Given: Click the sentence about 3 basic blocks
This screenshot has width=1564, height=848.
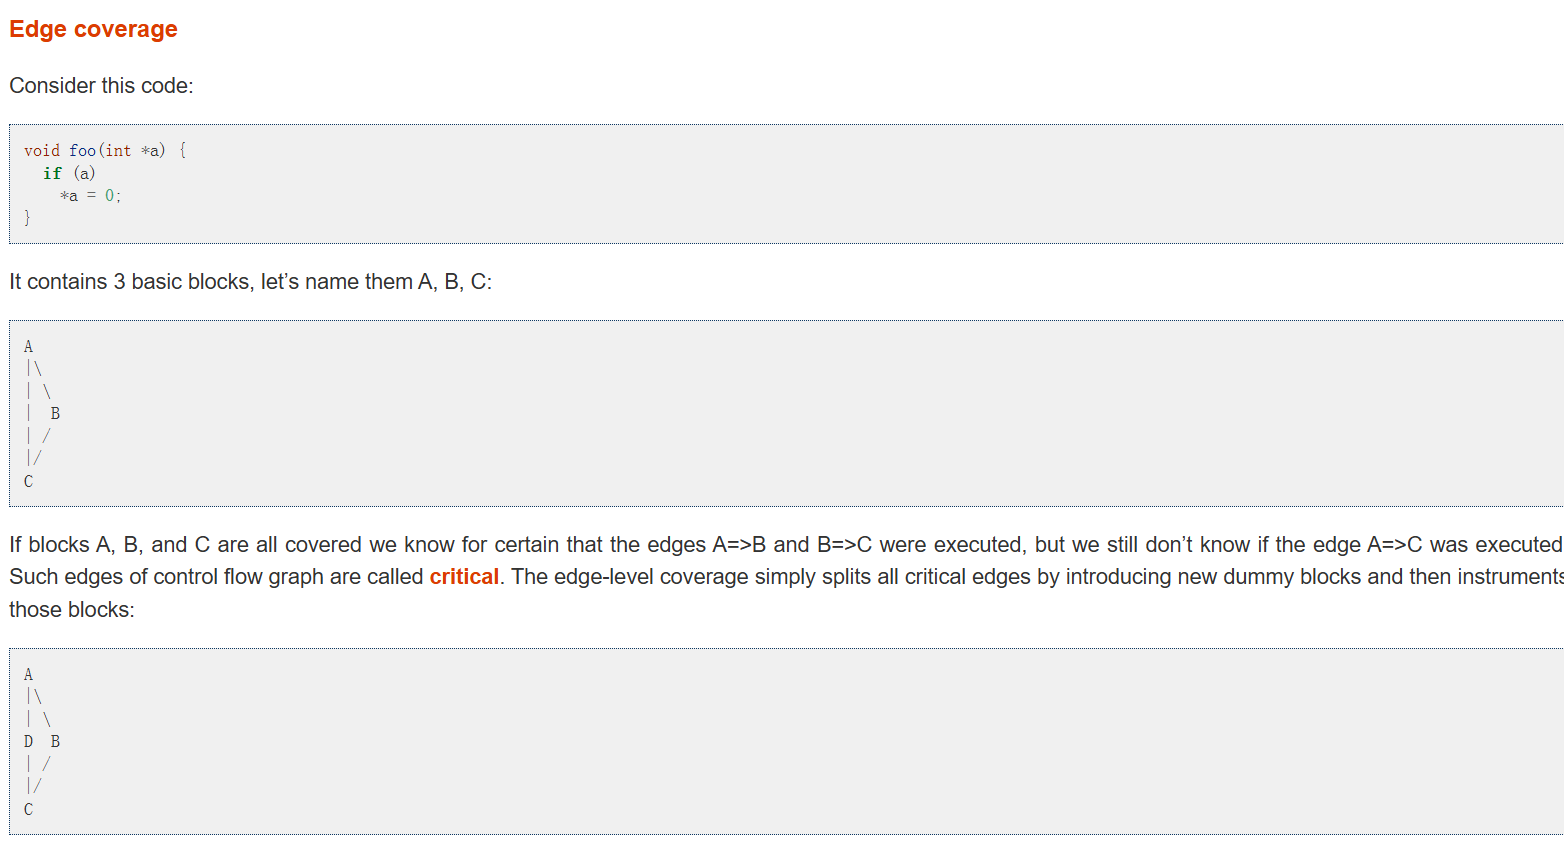Looking at the screenshot, I should coord(250,282).
